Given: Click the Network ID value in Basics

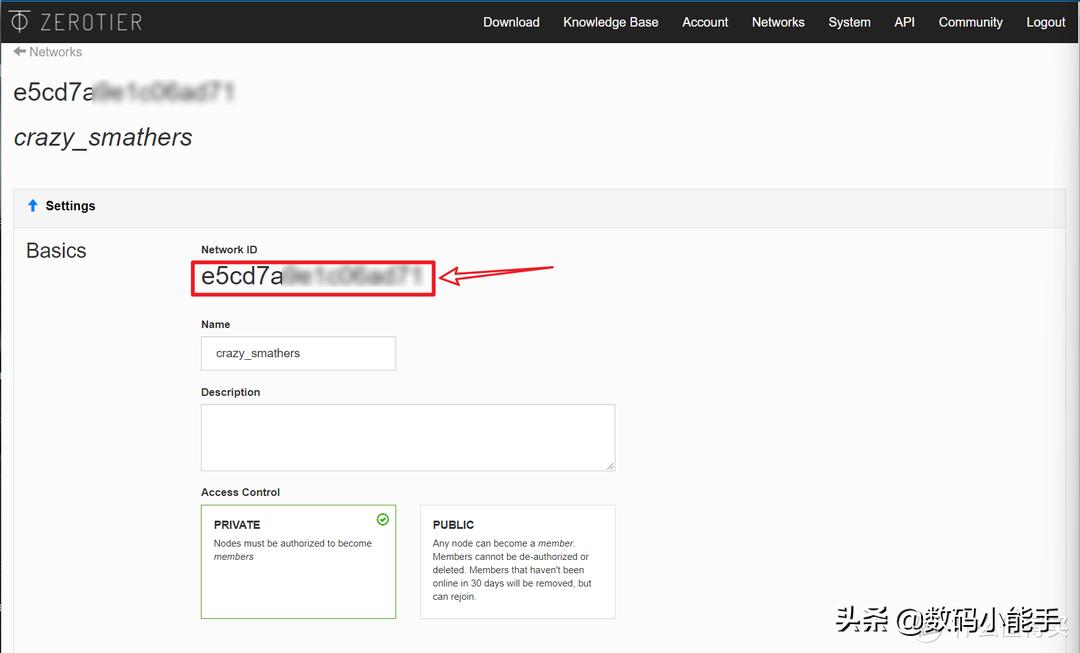Looking at the screenshot, I should tap(312, 277).
